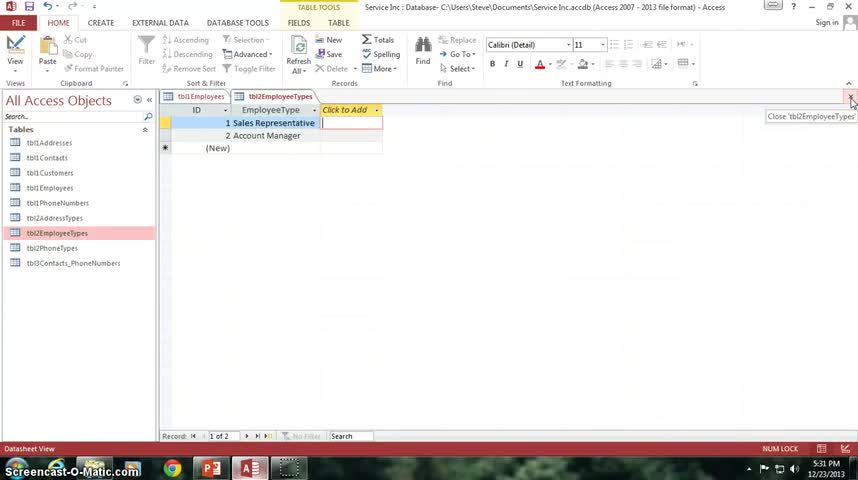Open the font size dropdown showing 11
Image resolution: width=858 pixels, height=480 pixels.
point(603,45)
